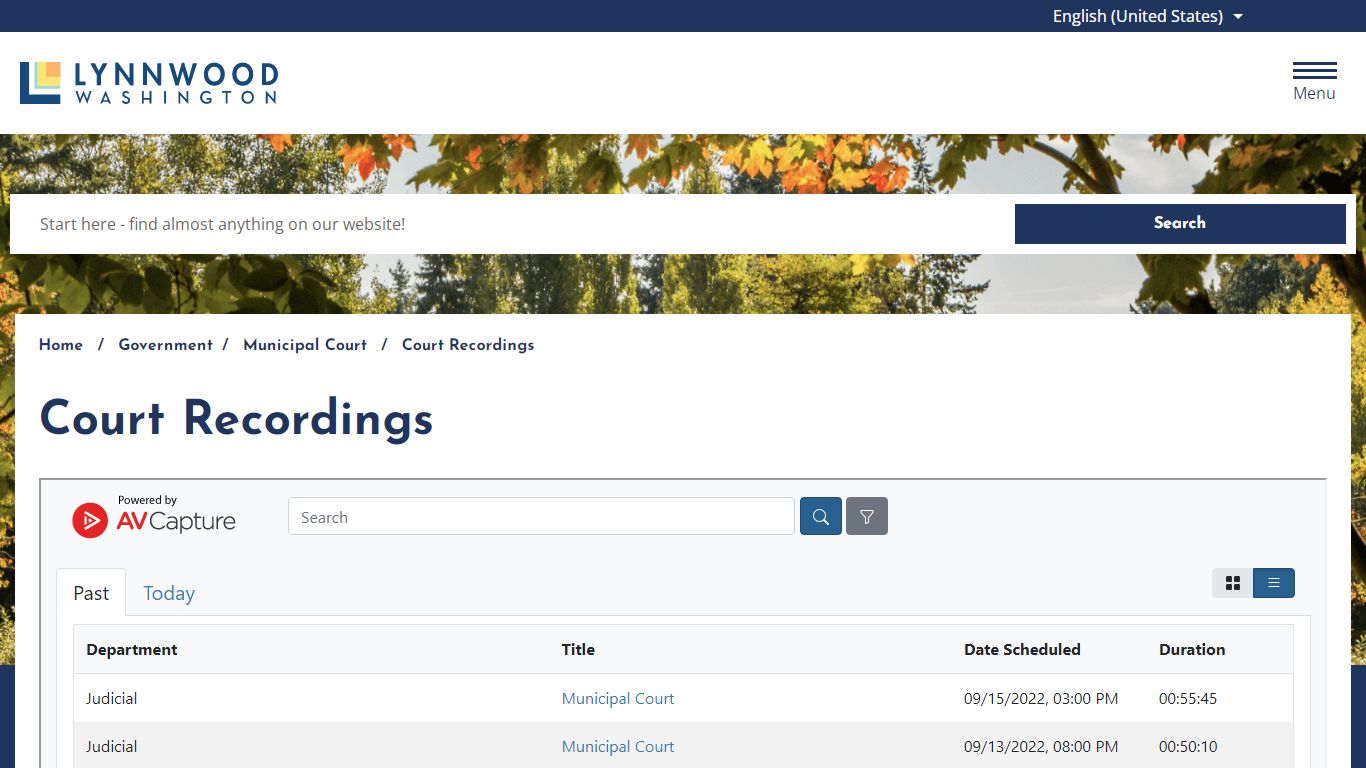Click the duration 00:55:45
Image resolution: width=1366 pixels, height=768 pixels.
click(1188, 698)
